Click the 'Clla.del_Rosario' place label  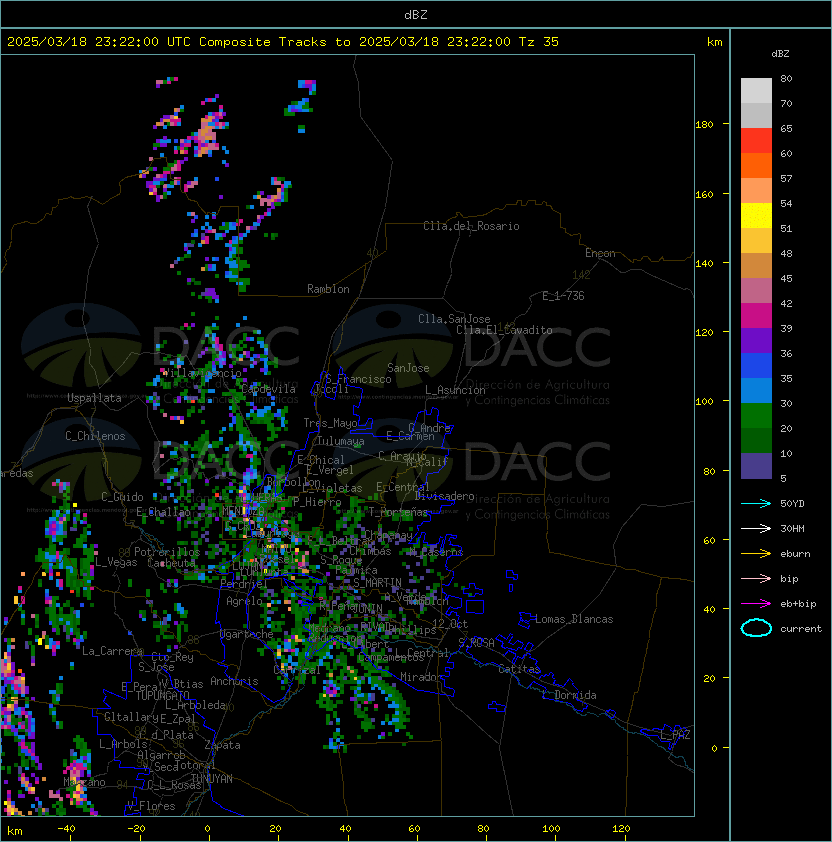pyautogui.click(x=471, y=226)
